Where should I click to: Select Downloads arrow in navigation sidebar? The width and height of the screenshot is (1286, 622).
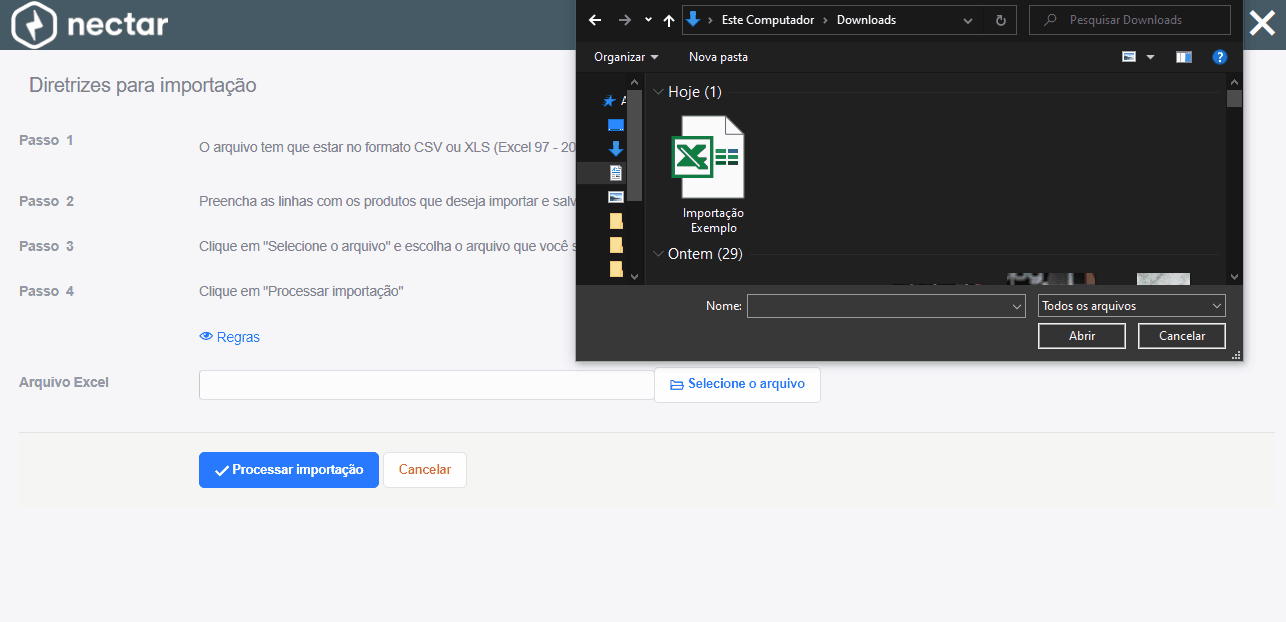point(616,149)
